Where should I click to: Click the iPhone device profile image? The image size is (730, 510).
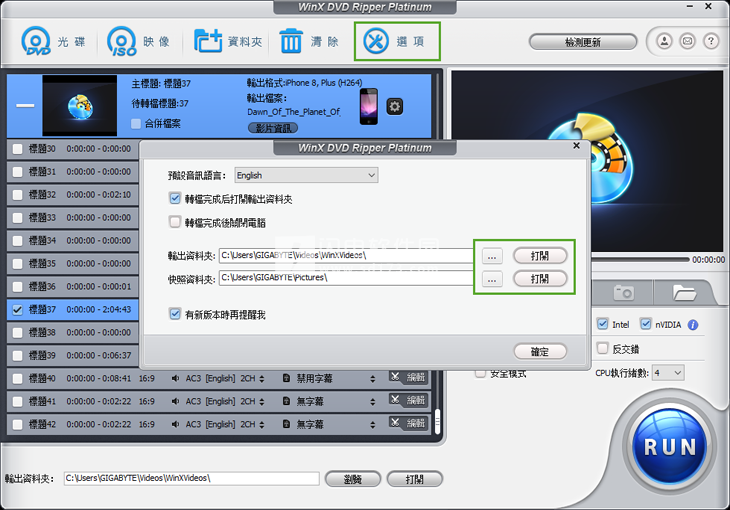(x=369, y=106)
